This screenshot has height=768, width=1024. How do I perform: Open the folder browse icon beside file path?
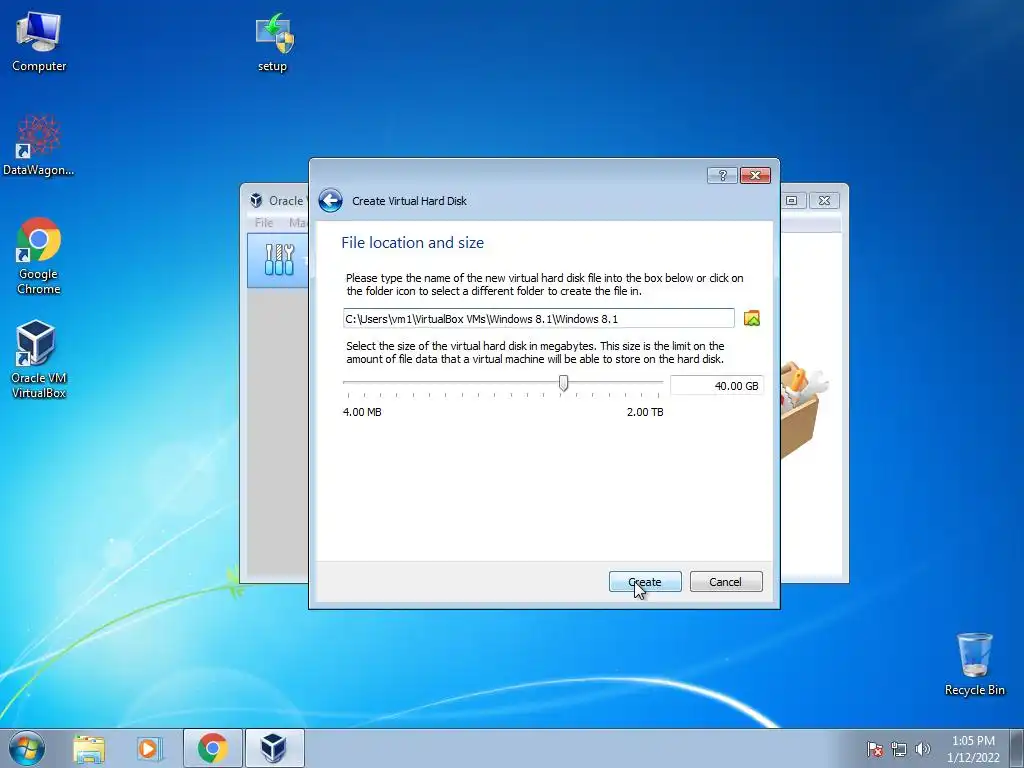coord(752,319)
